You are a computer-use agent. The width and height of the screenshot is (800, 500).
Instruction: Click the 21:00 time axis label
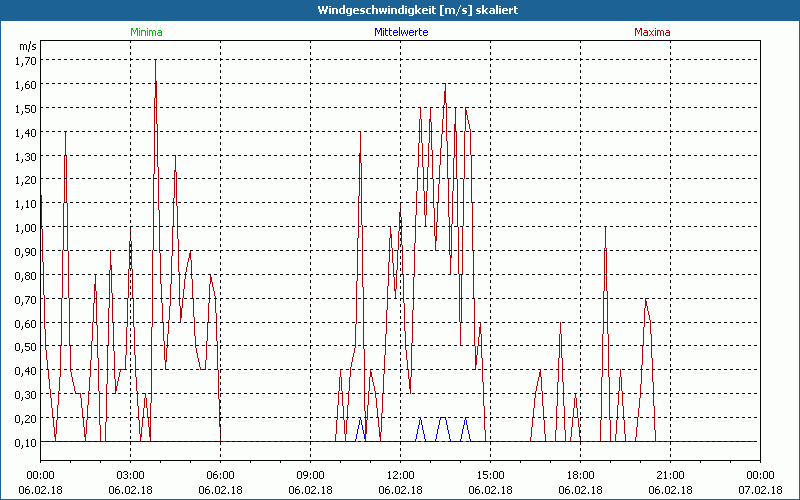[x=670, y=475]
